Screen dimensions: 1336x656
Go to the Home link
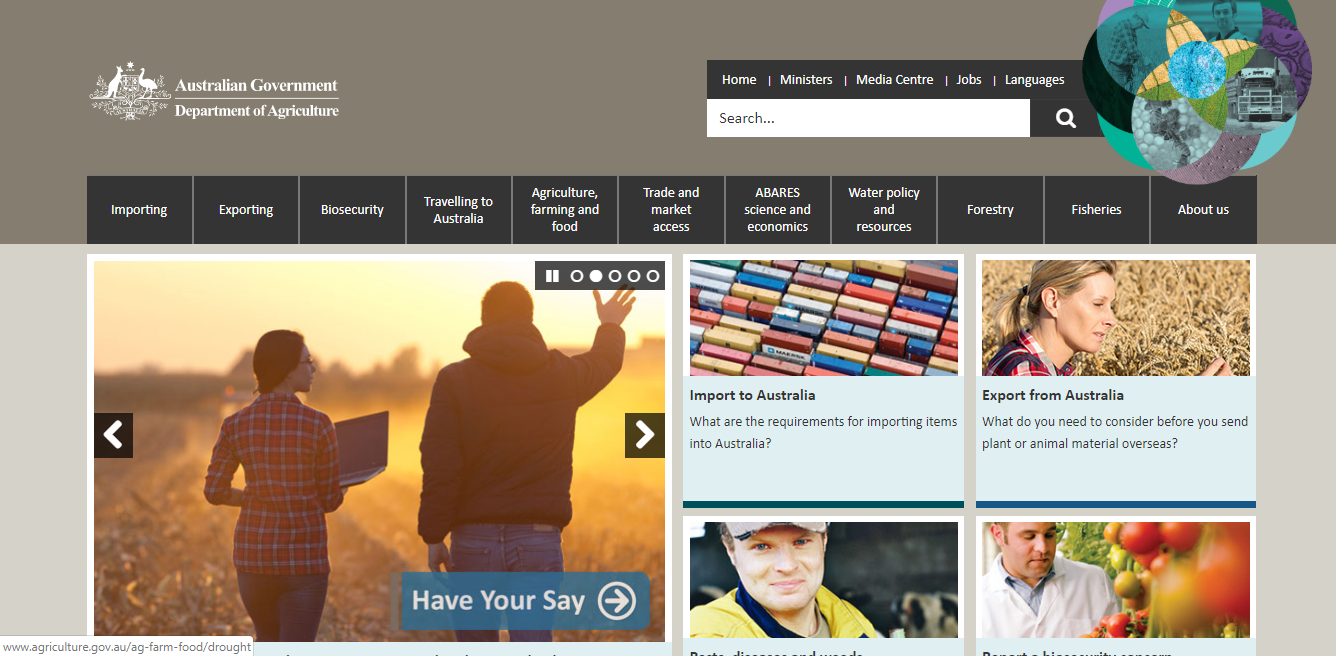pyautogui.click(x=739, y=80)
